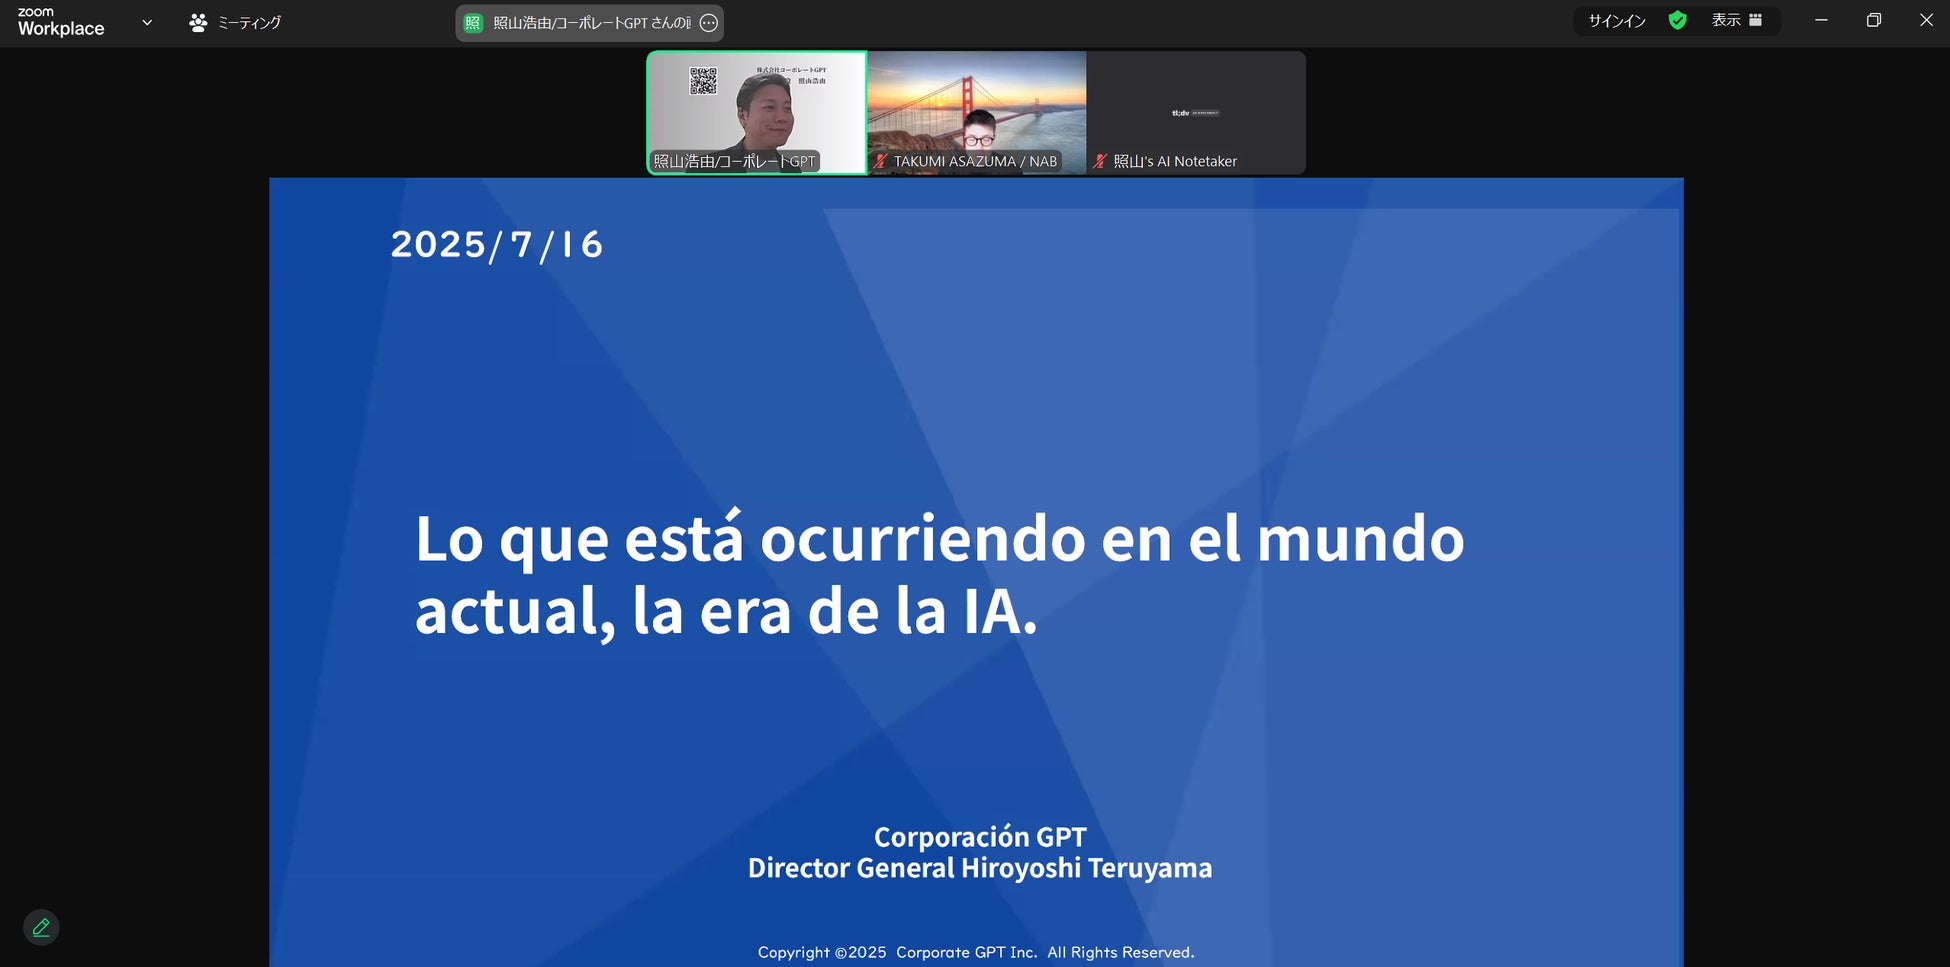
Task: Select 照山浩由/コーポレートGPT video thumbnail
Action: (757, 112)
